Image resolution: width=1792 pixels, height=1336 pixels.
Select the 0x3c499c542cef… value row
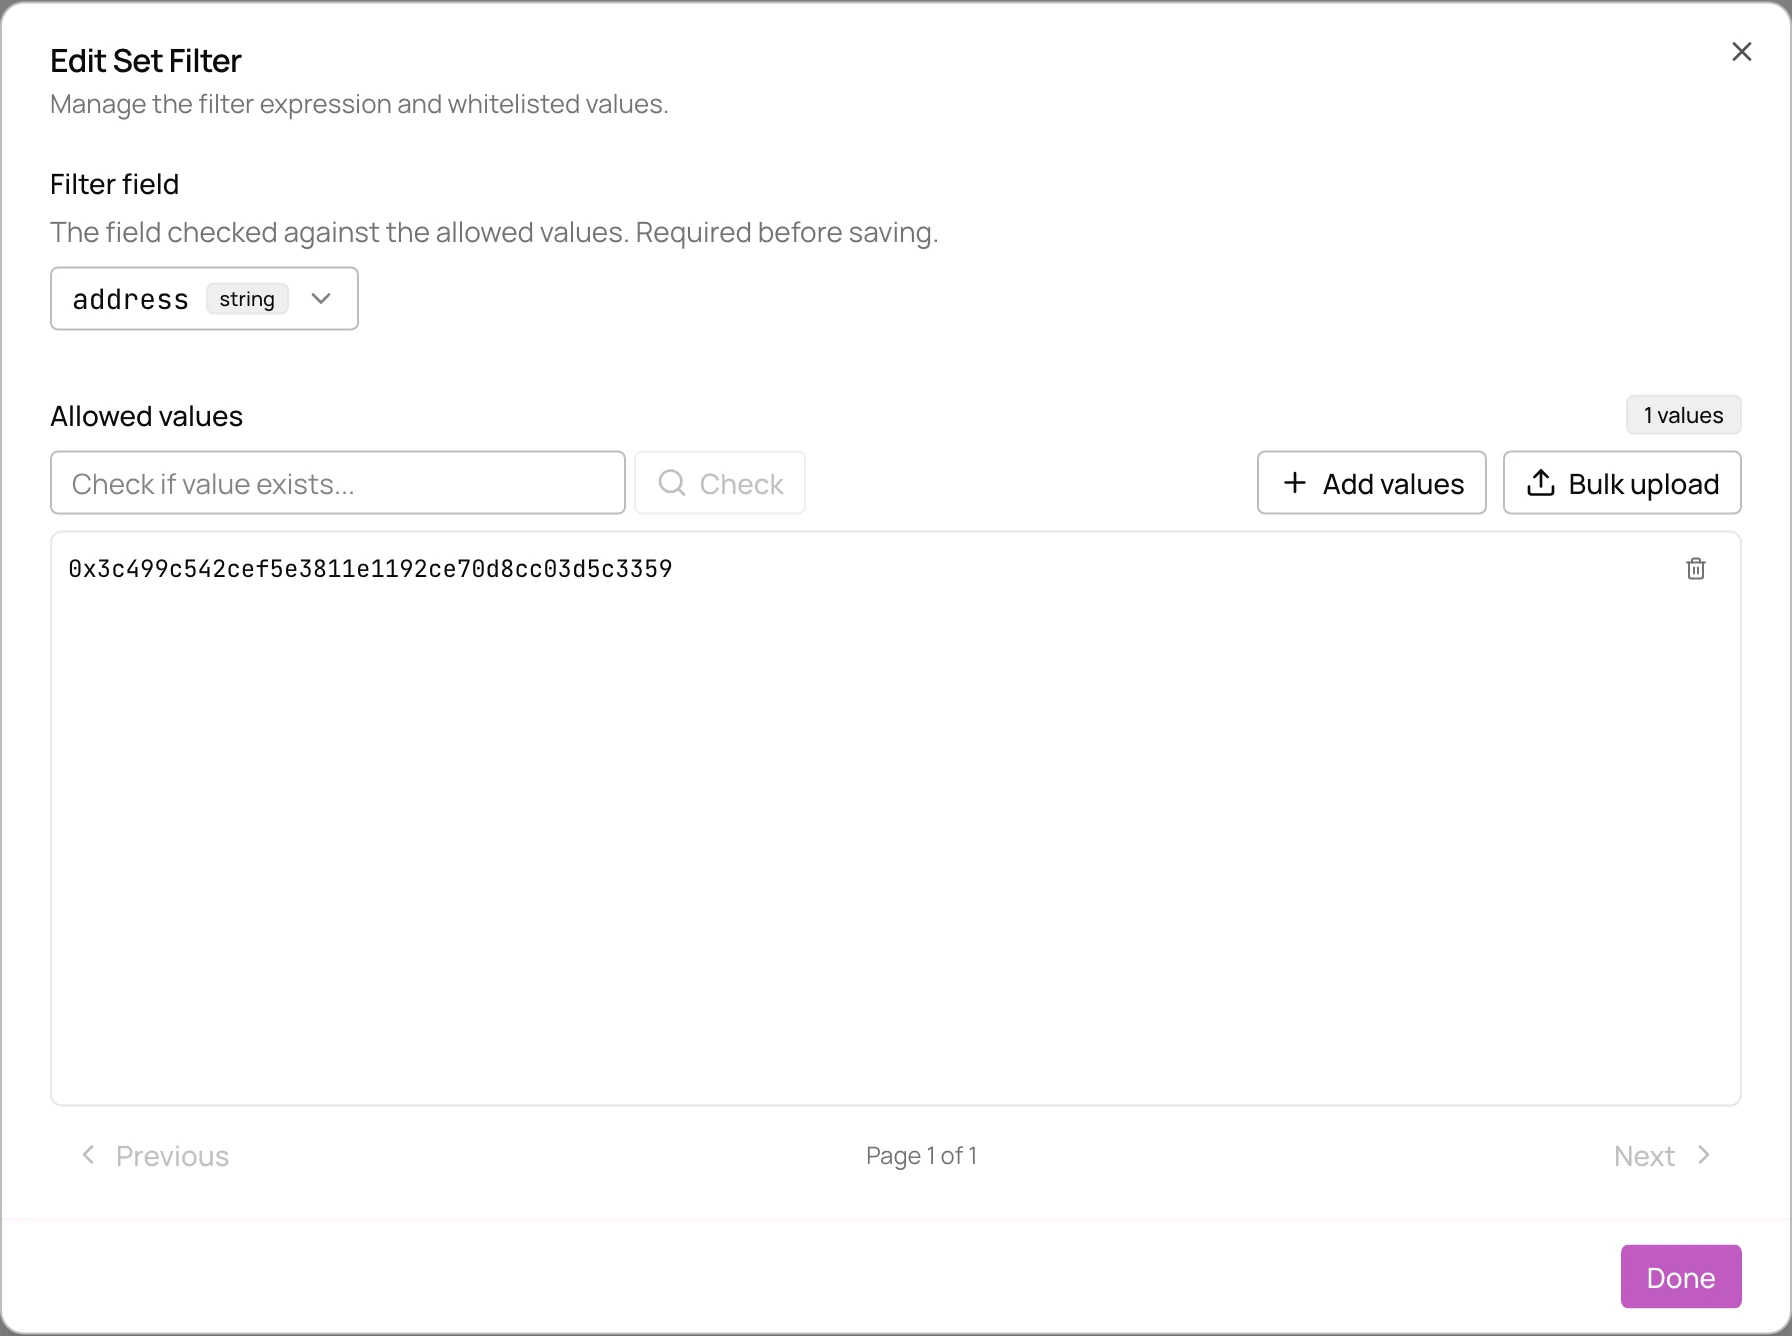(x=895, y=569)
